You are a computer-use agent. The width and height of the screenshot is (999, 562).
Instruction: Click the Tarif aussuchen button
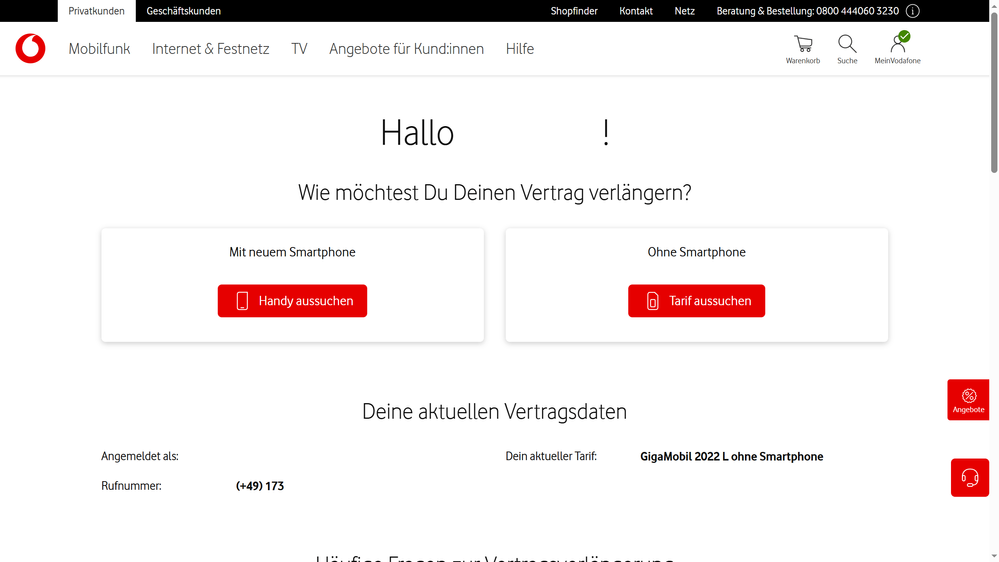click(x=696, y=301)
